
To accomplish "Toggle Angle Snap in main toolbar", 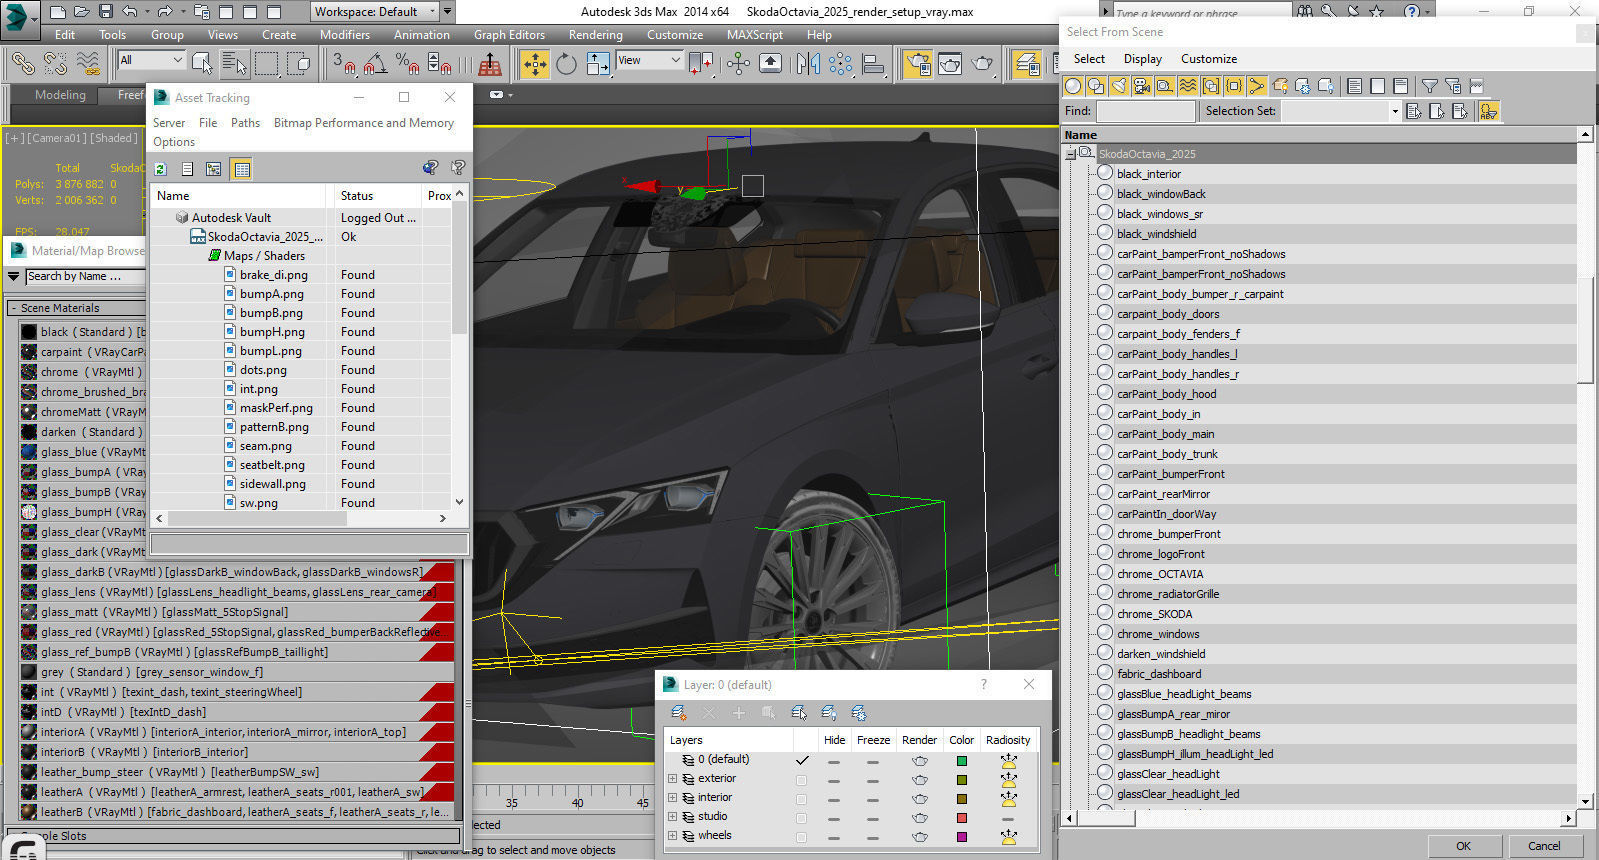I will [x=375, y=64].
